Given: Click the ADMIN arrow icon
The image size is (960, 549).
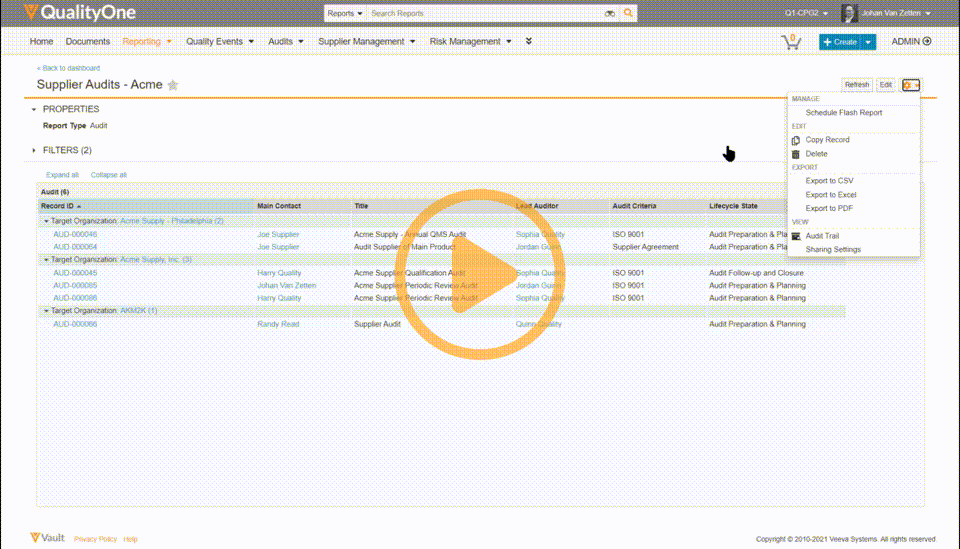Looking at the screenshot, I should point(927,42).
